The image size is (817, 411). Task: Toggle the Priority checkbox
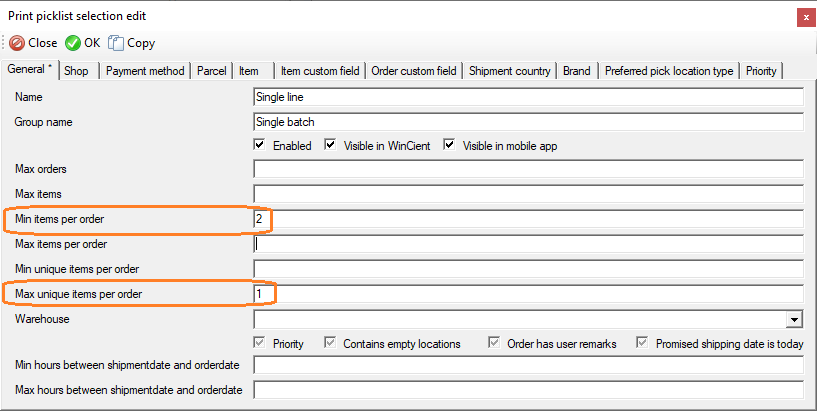point(259,343)
